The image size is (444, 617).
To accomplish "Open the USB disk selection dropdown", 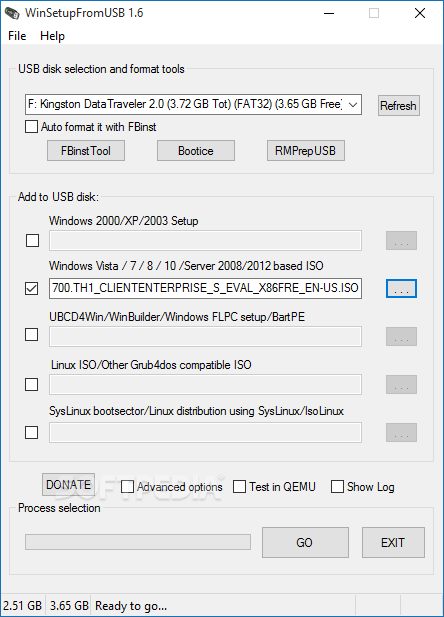I will (x=193, y=104).
